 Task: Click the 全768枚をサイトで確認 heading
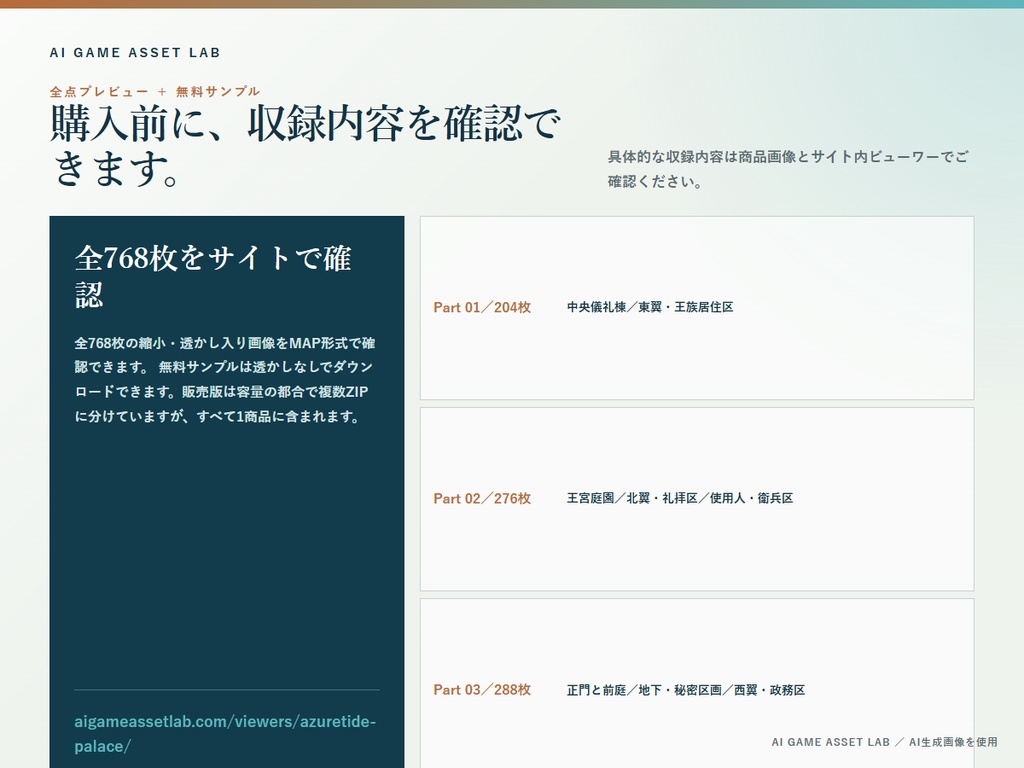213,276
